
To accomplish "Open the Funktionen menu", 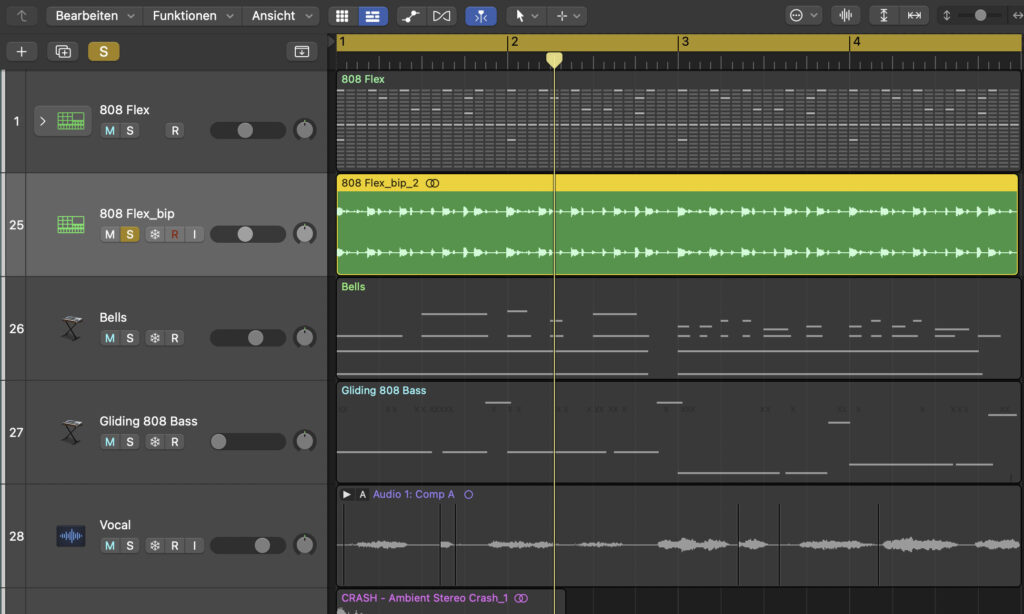I will pos(193,16).
